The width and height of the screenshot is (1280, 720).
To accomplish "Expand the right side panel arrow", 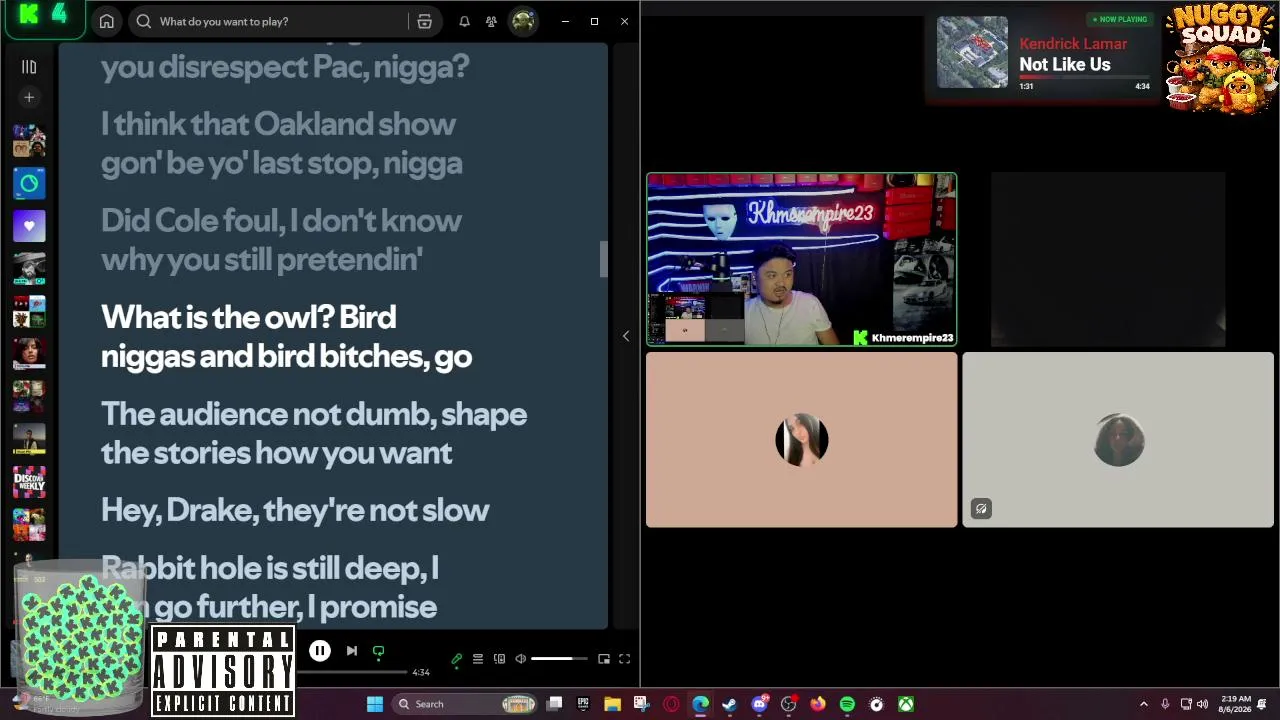I will (626, 336).
